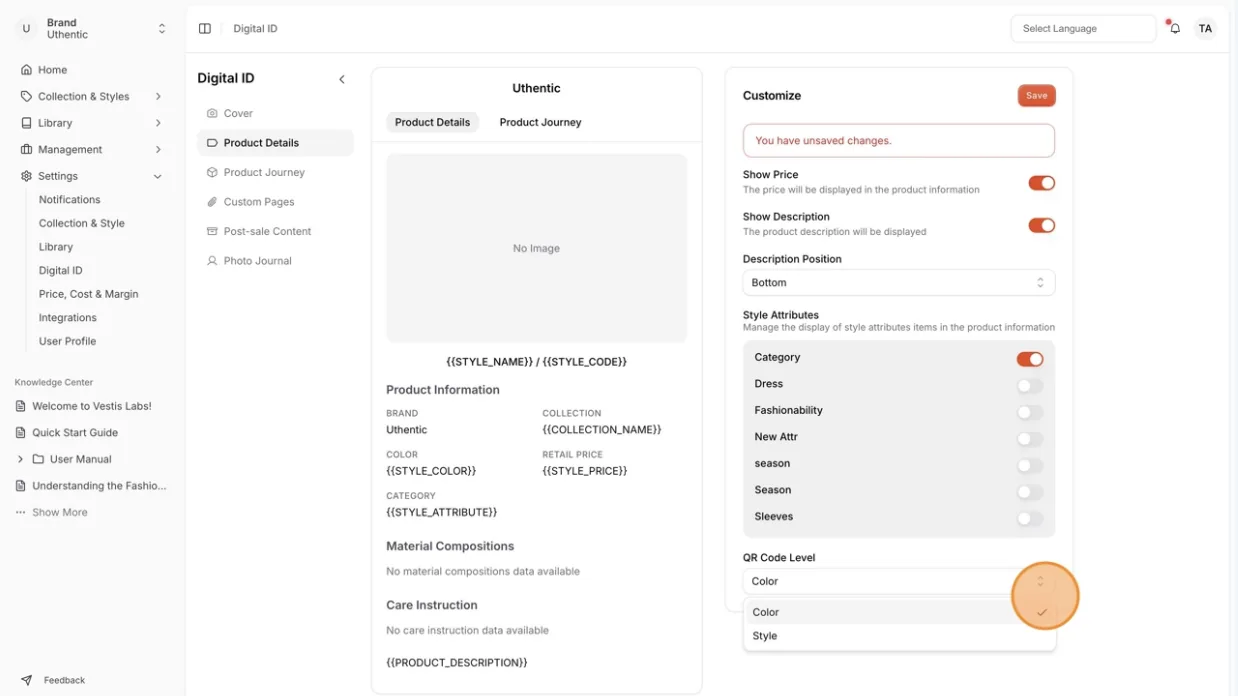Choose Color in the QR Code Level list
The height and width of the screenshot is (696, 1238).
pos(899,612)
